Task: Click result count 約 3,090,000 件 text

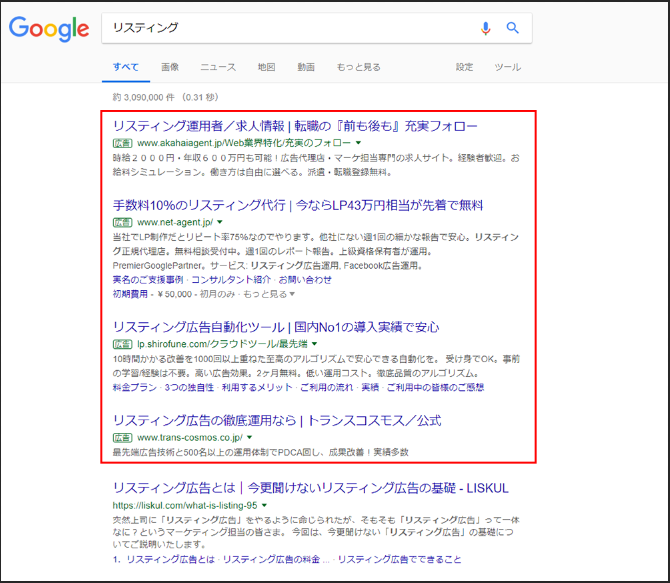Action: [x=144, y=97]
